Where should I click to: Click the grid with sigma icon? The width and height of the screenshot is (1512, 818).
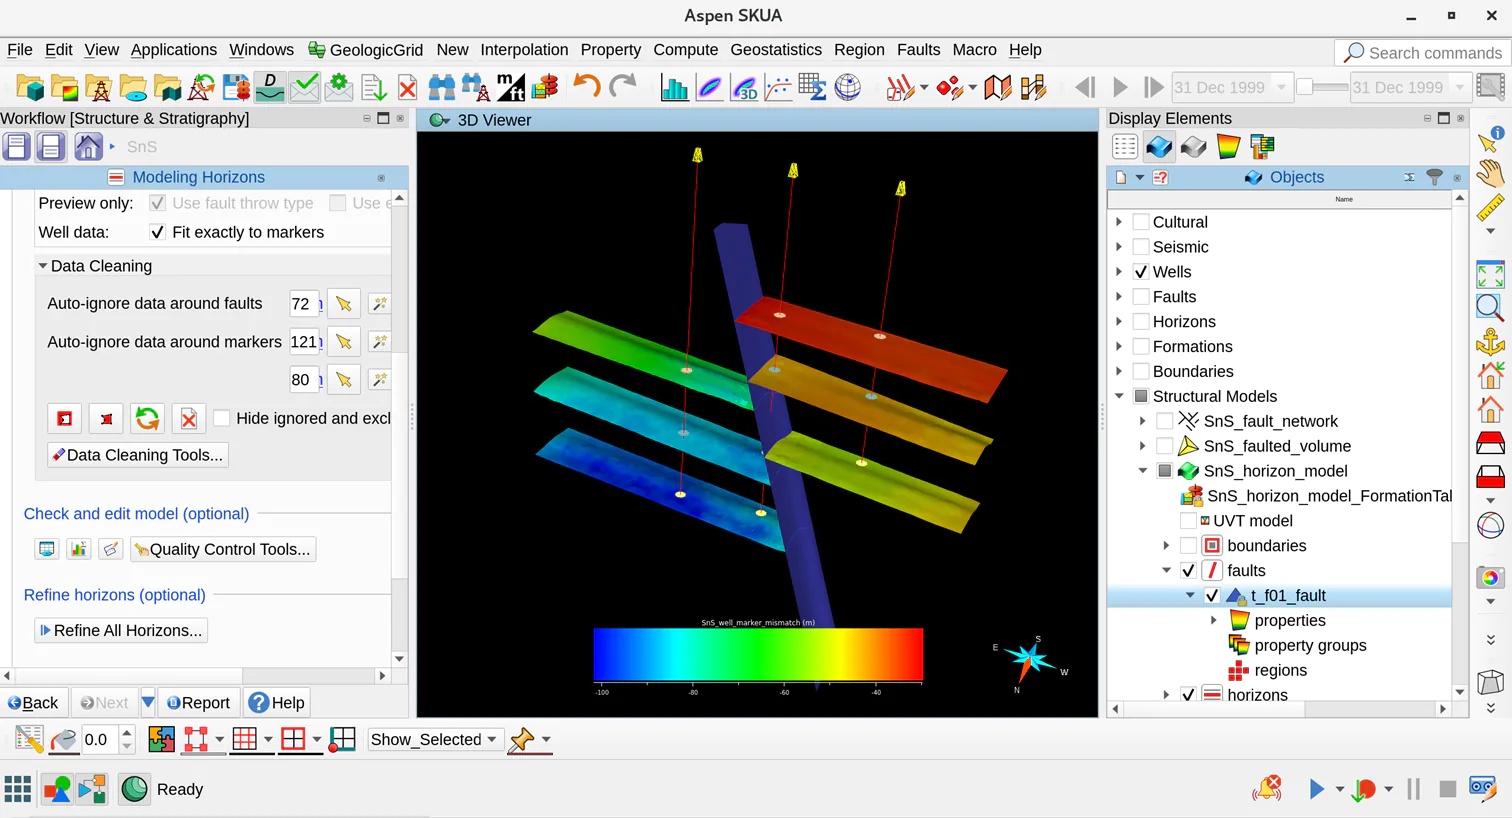(x=812, y=88)
